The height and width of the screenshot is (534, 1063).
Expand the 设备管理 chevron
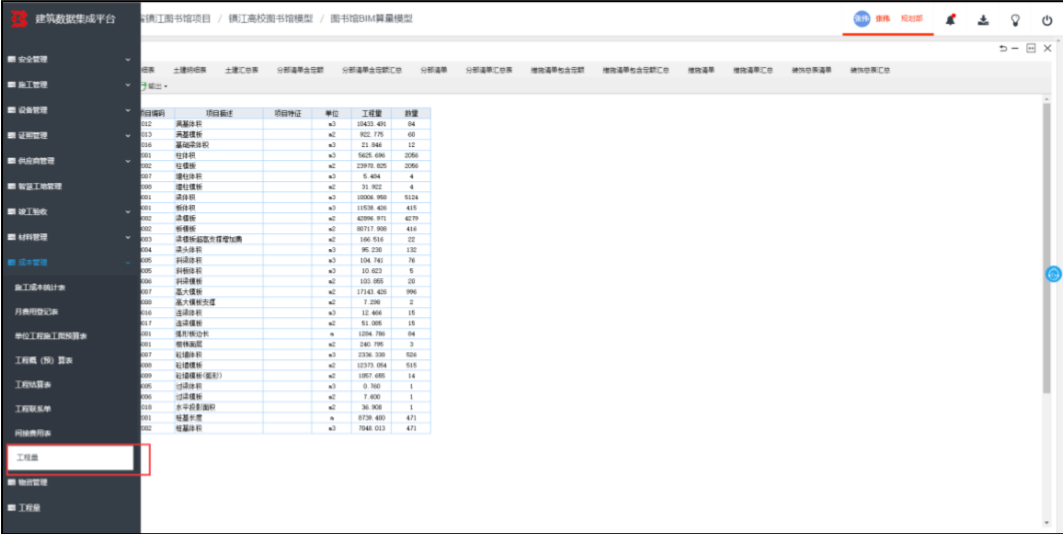click(x=128, y=110)
